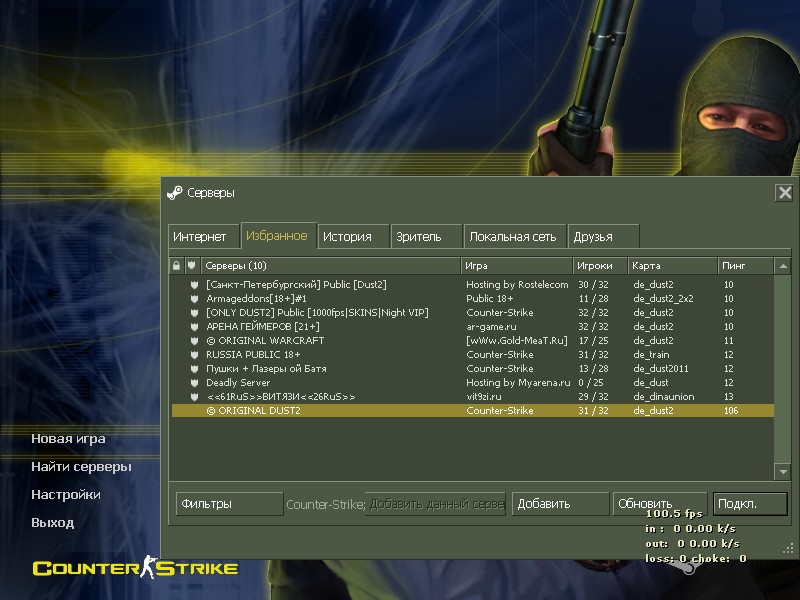This screenshot has height=600, width=800.
Task: Click the Добавить button
Action: pos(560,504)
